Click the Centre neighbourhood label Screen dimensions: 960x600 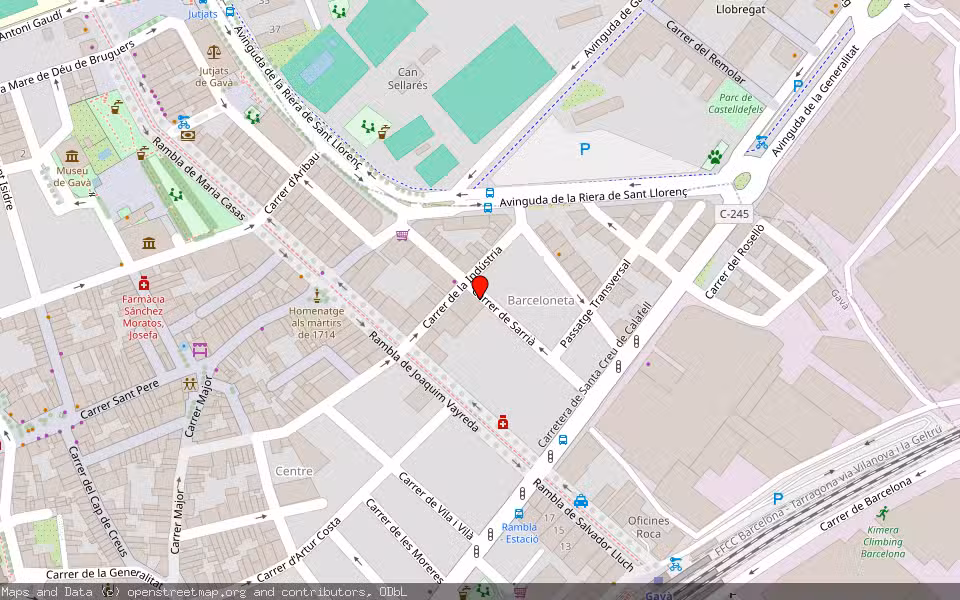tap(294, 471)
